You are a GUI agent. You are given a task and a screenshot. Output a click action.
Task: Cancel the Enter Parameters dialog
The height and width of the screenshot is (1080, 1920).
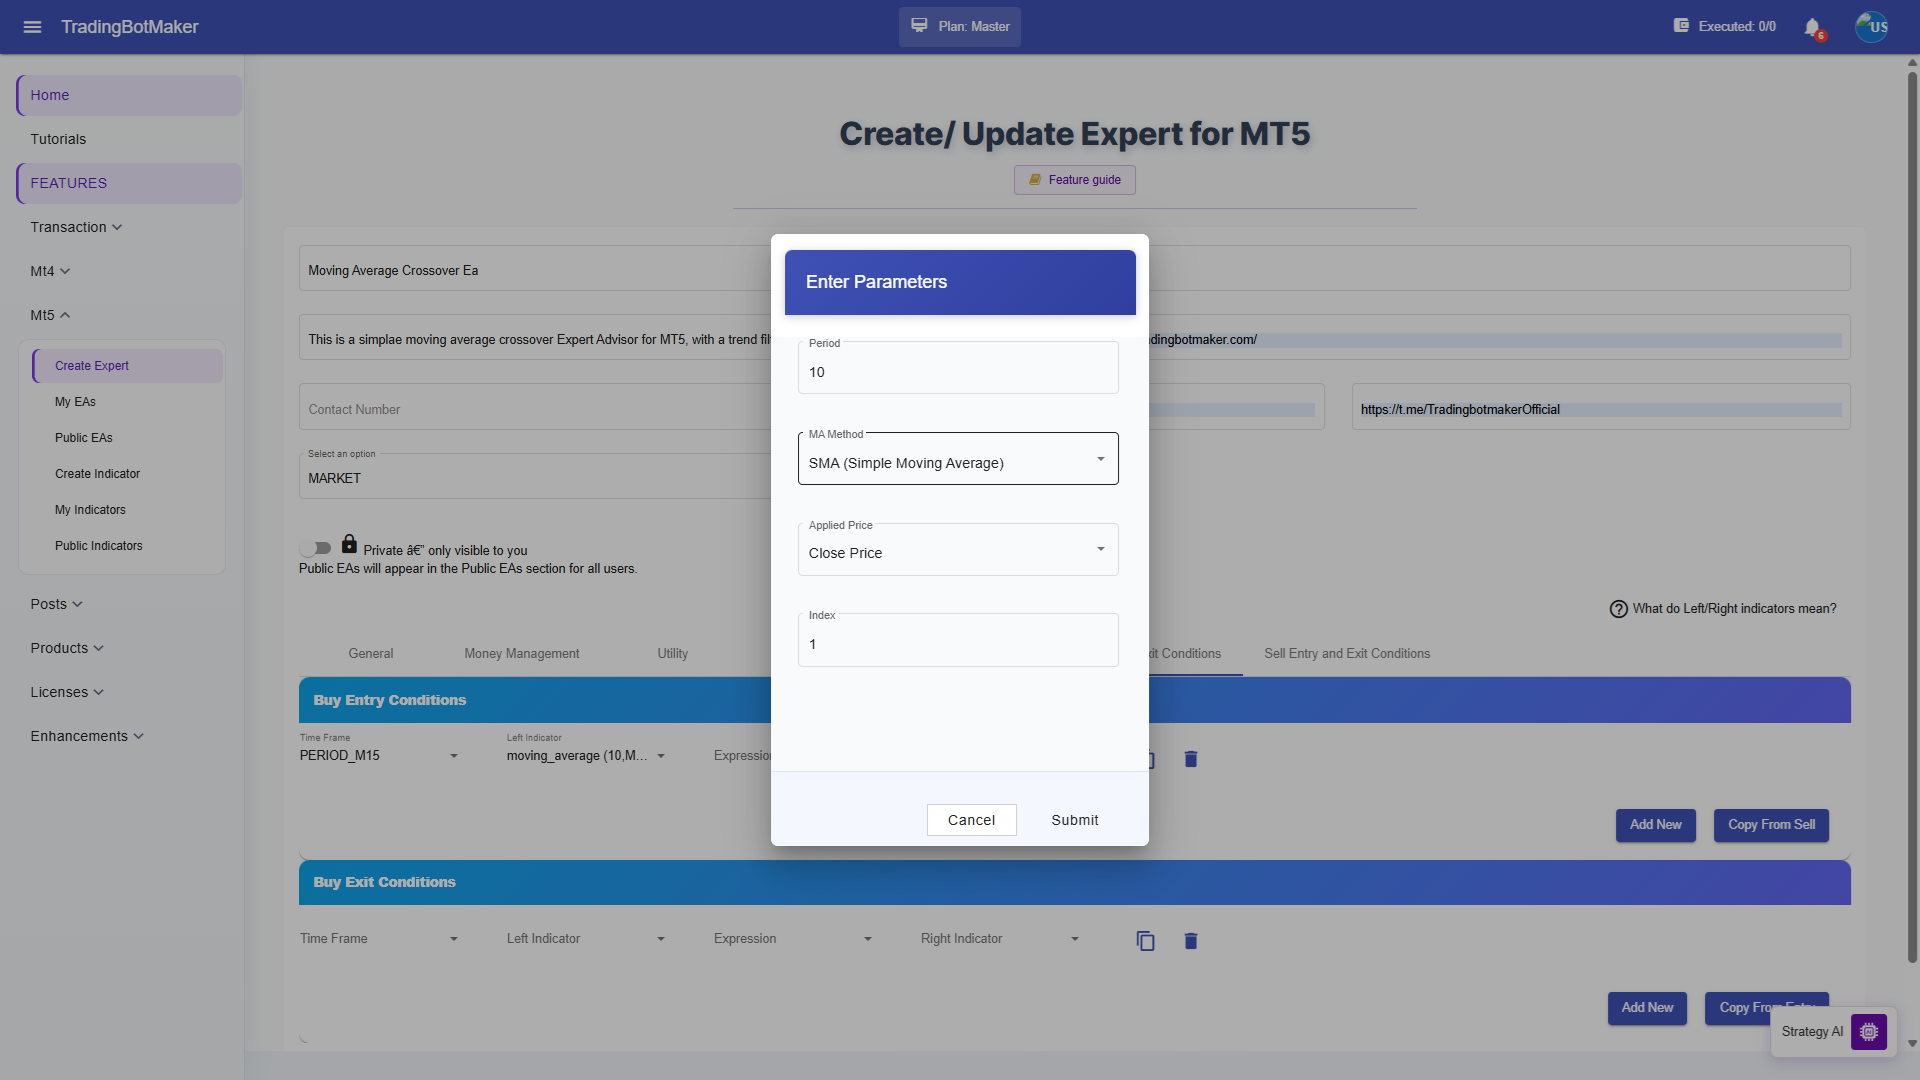point(971,820)
